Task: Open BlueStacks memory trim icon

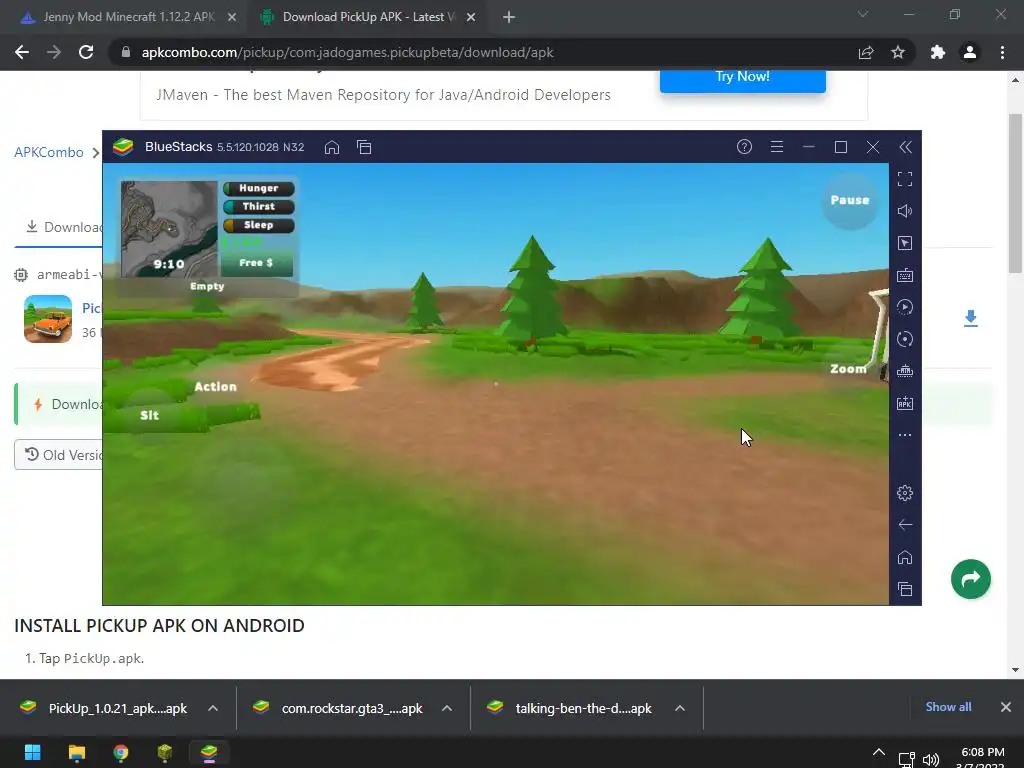Action: coord(905,371)
